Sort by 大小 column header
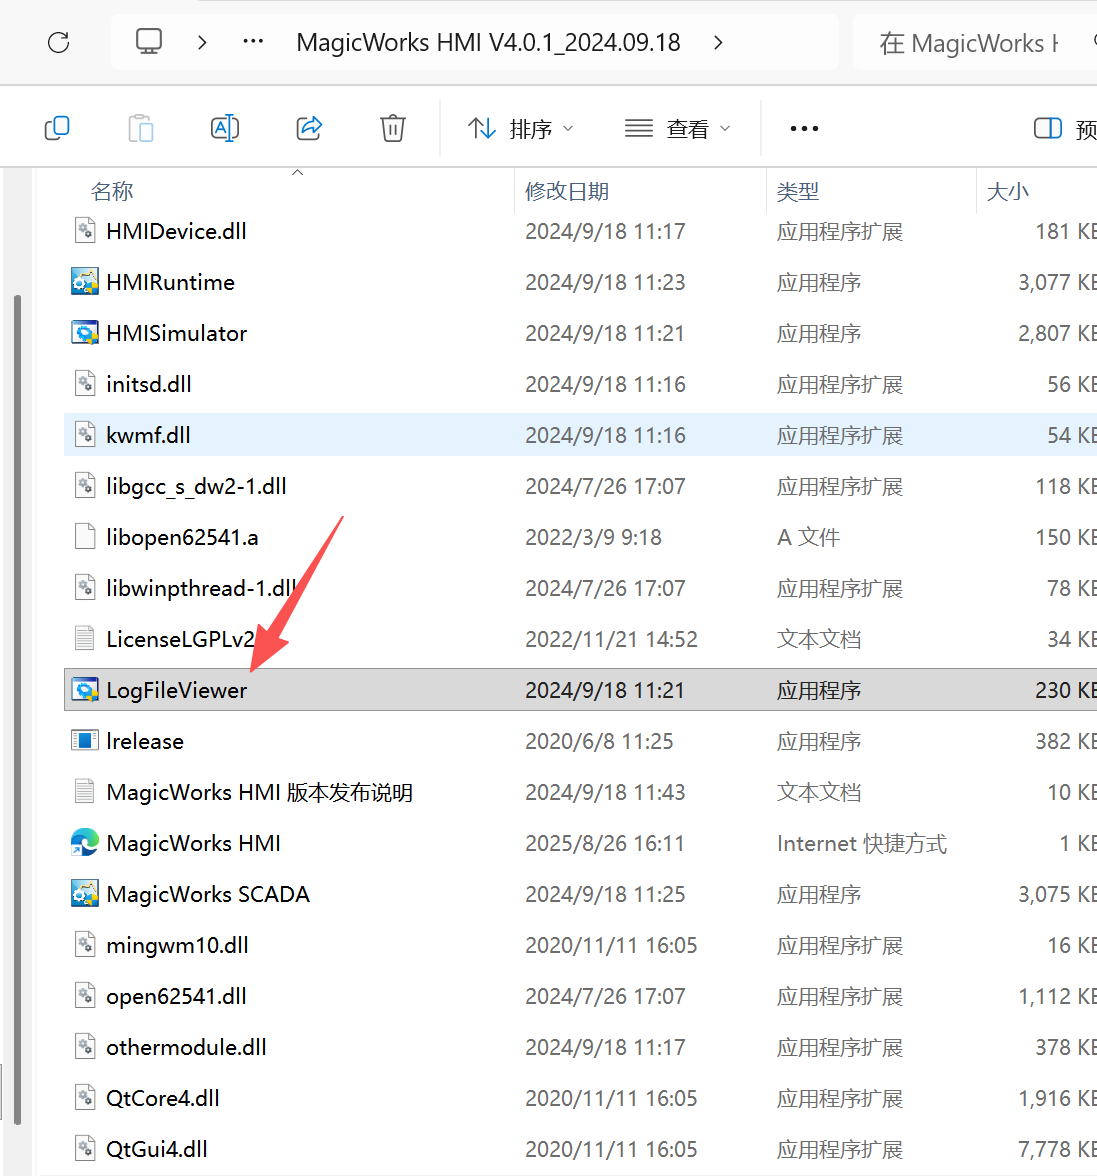This screenshot has width=1097, height=1176. coord(1007,191)
